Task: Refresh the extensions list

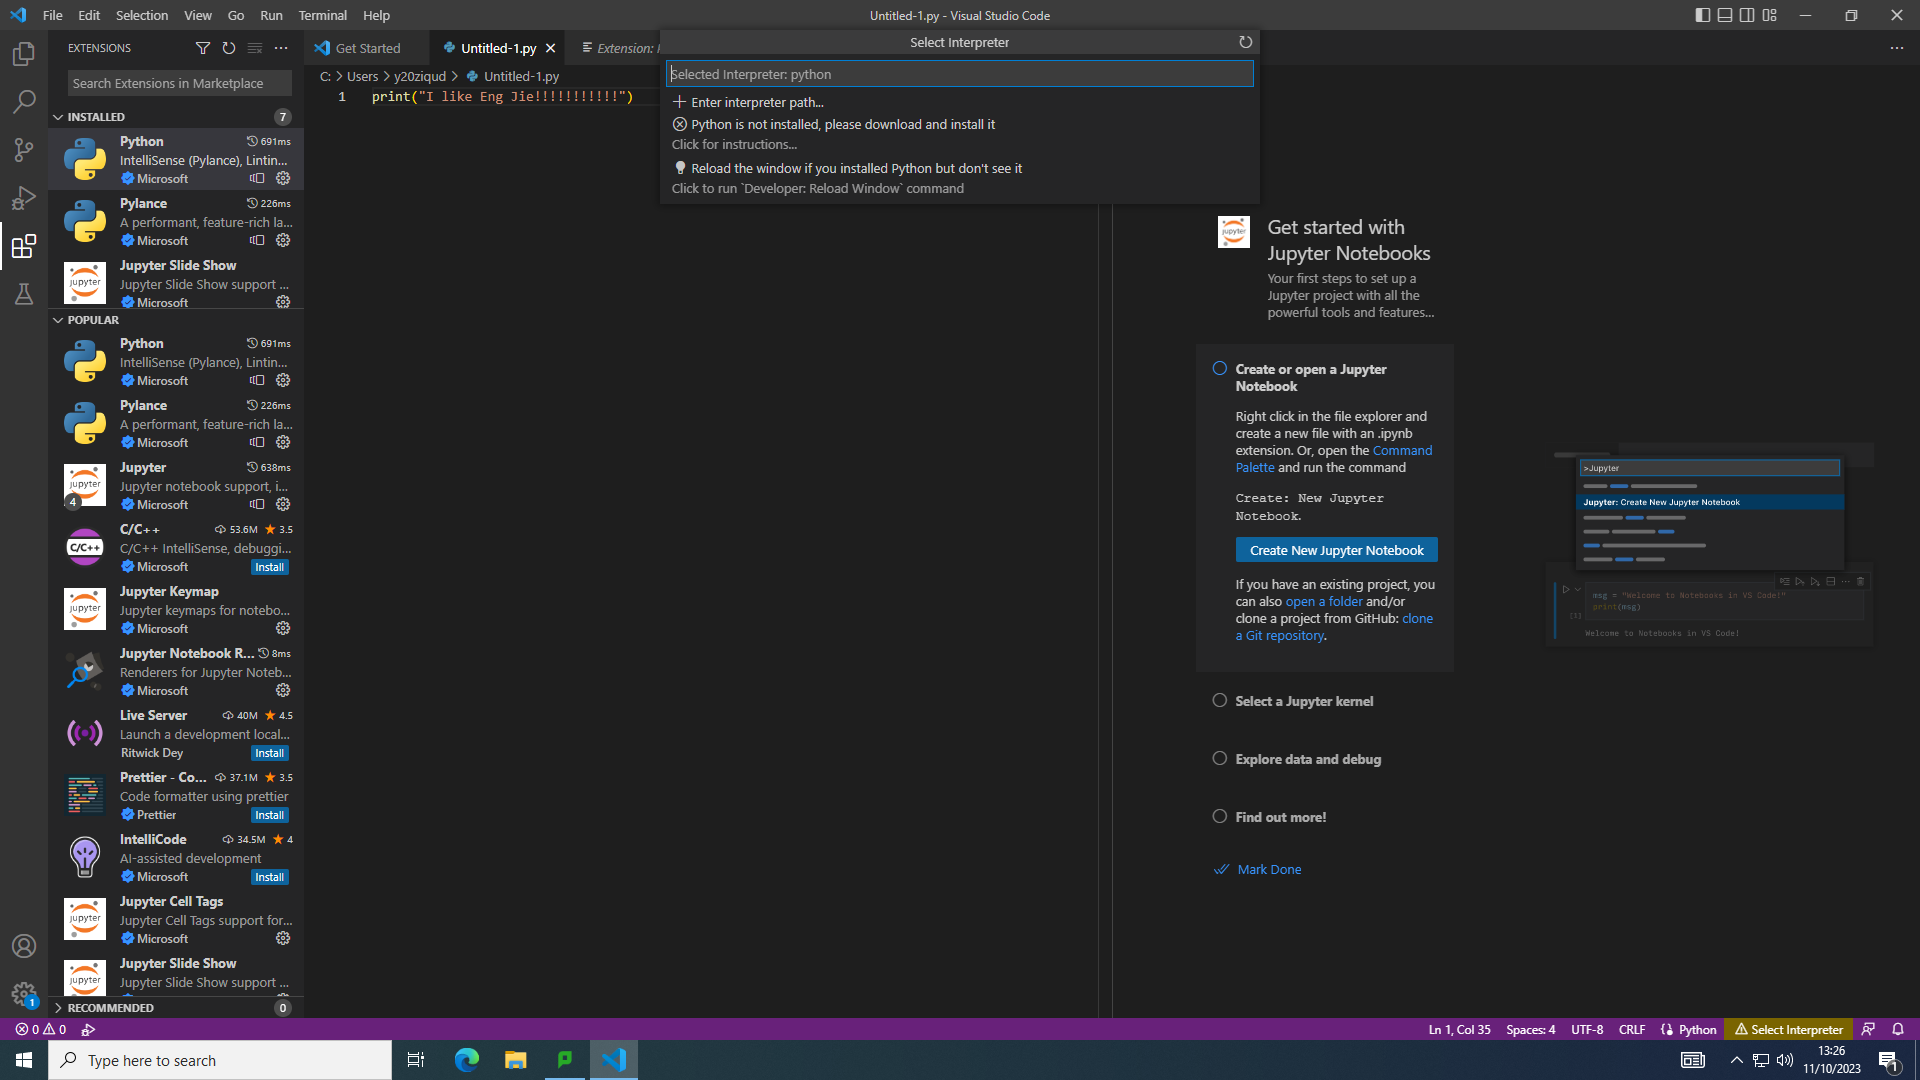Action: 228,47
